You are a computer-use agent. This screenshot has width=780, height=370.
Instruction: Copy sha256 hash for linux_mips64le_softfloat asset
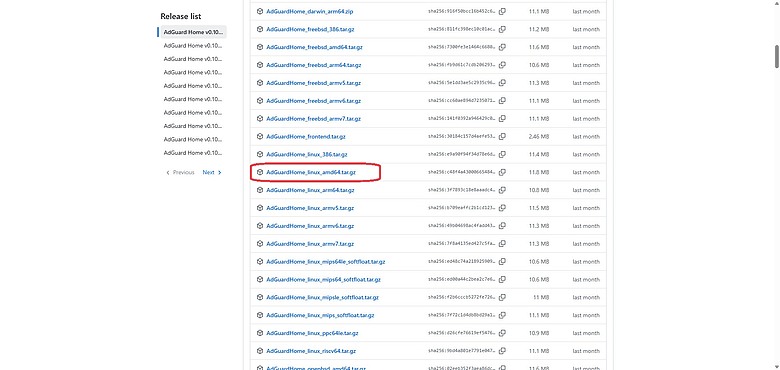pyautogui.click(x=502, y=262)
